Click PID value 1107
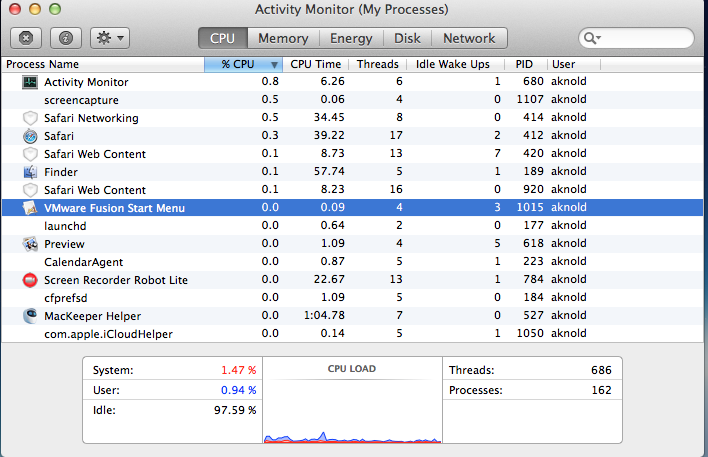This screenshot has width=708, height=457. [530, 99]
